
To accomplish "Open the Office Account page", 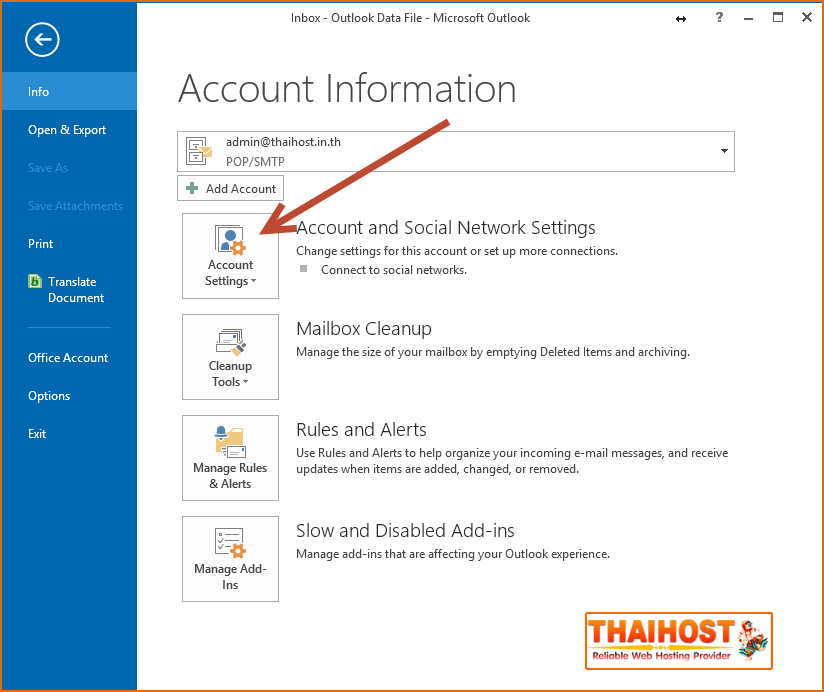I will pos(69,358).
